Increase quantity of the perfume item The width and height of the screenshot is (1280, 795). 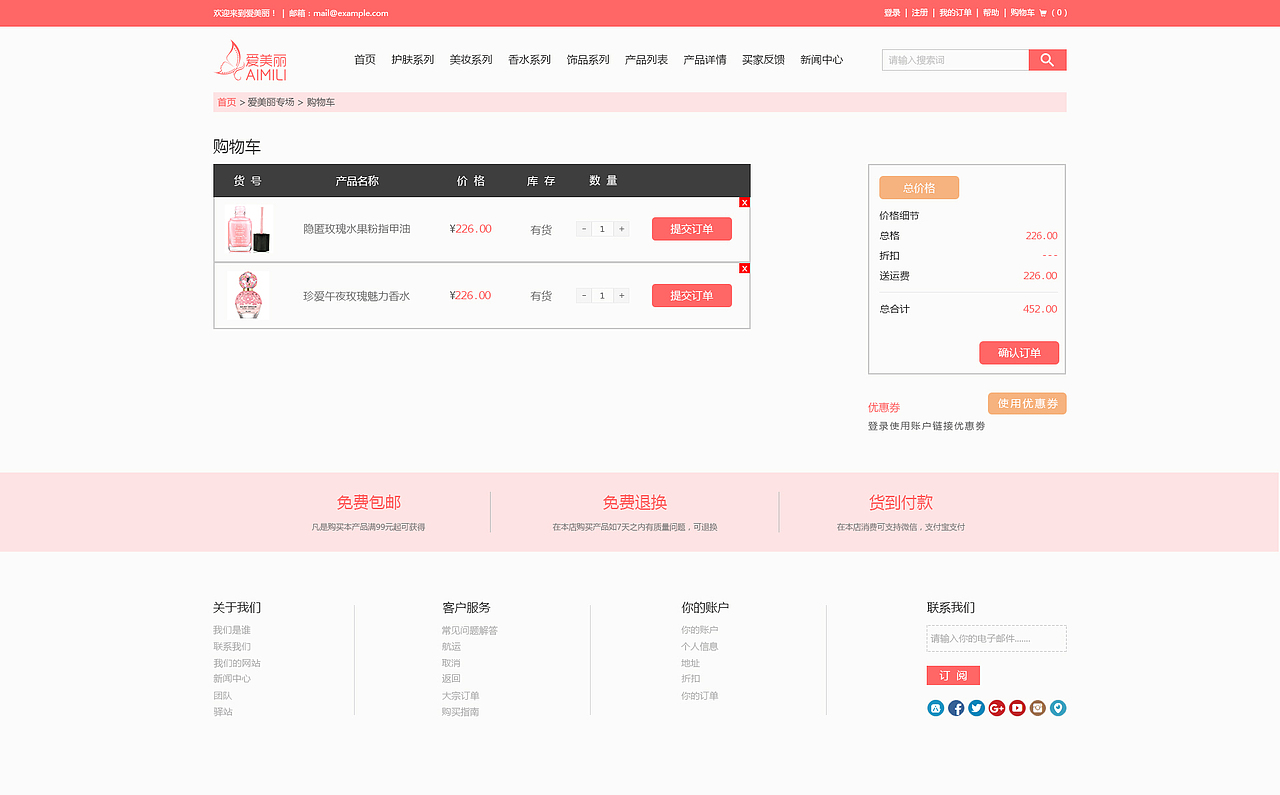point(621,295)
